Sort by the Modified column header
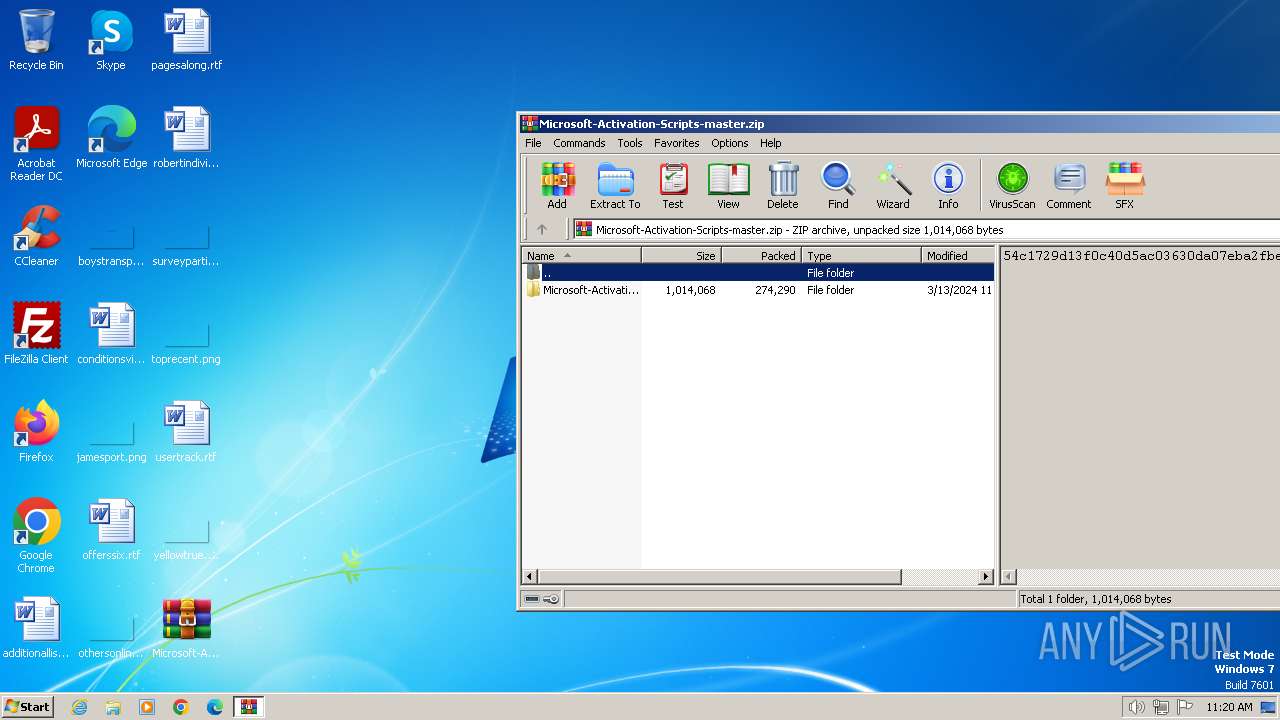 (x=957, y=256)
